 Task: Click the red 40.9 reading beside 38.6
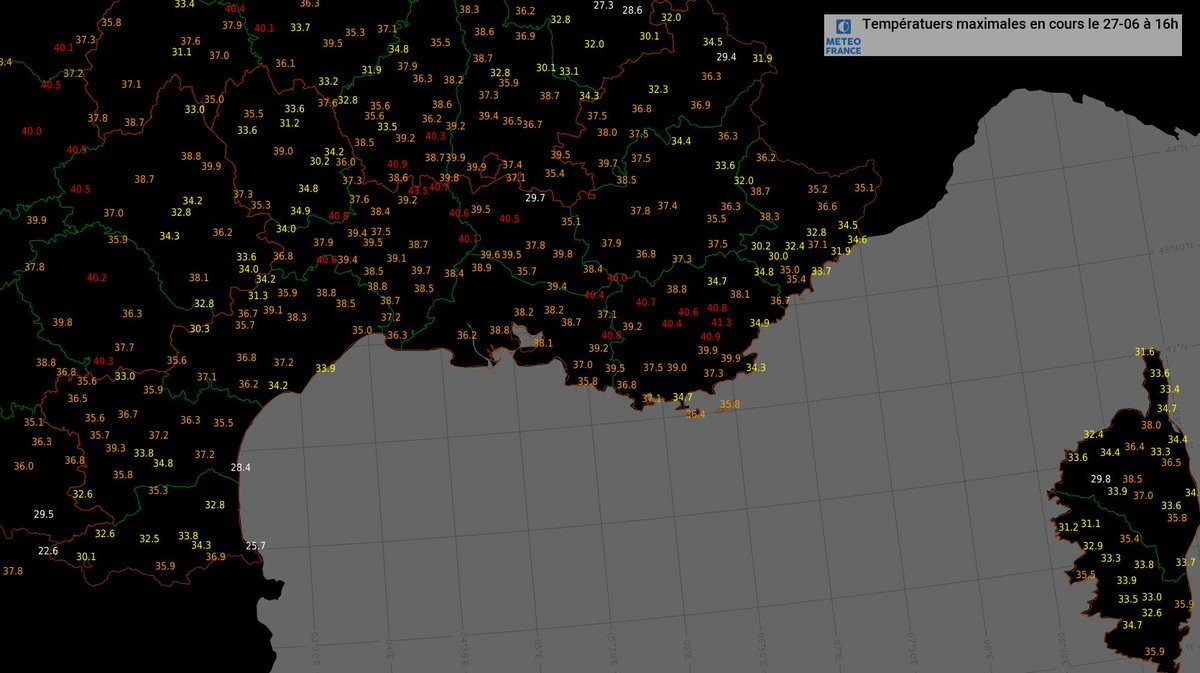coord(397,164)
